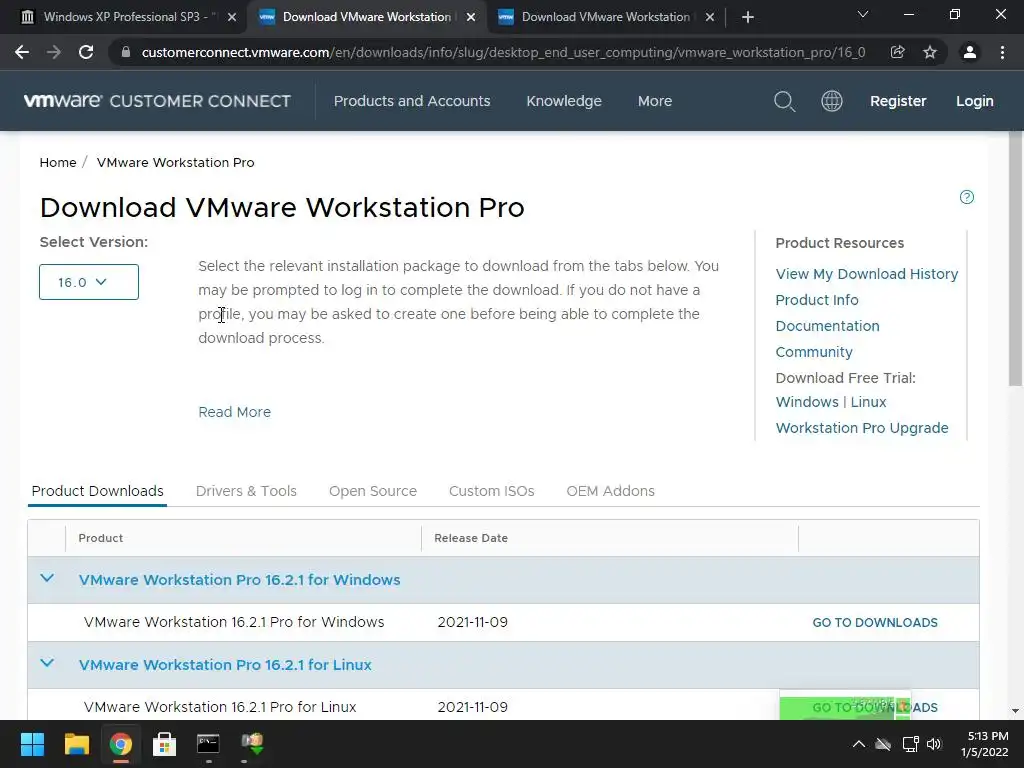Viewport: 1024px width, 768px height.
Task: Switch to Drivers & Tools tab
Action: click(246, 491)
